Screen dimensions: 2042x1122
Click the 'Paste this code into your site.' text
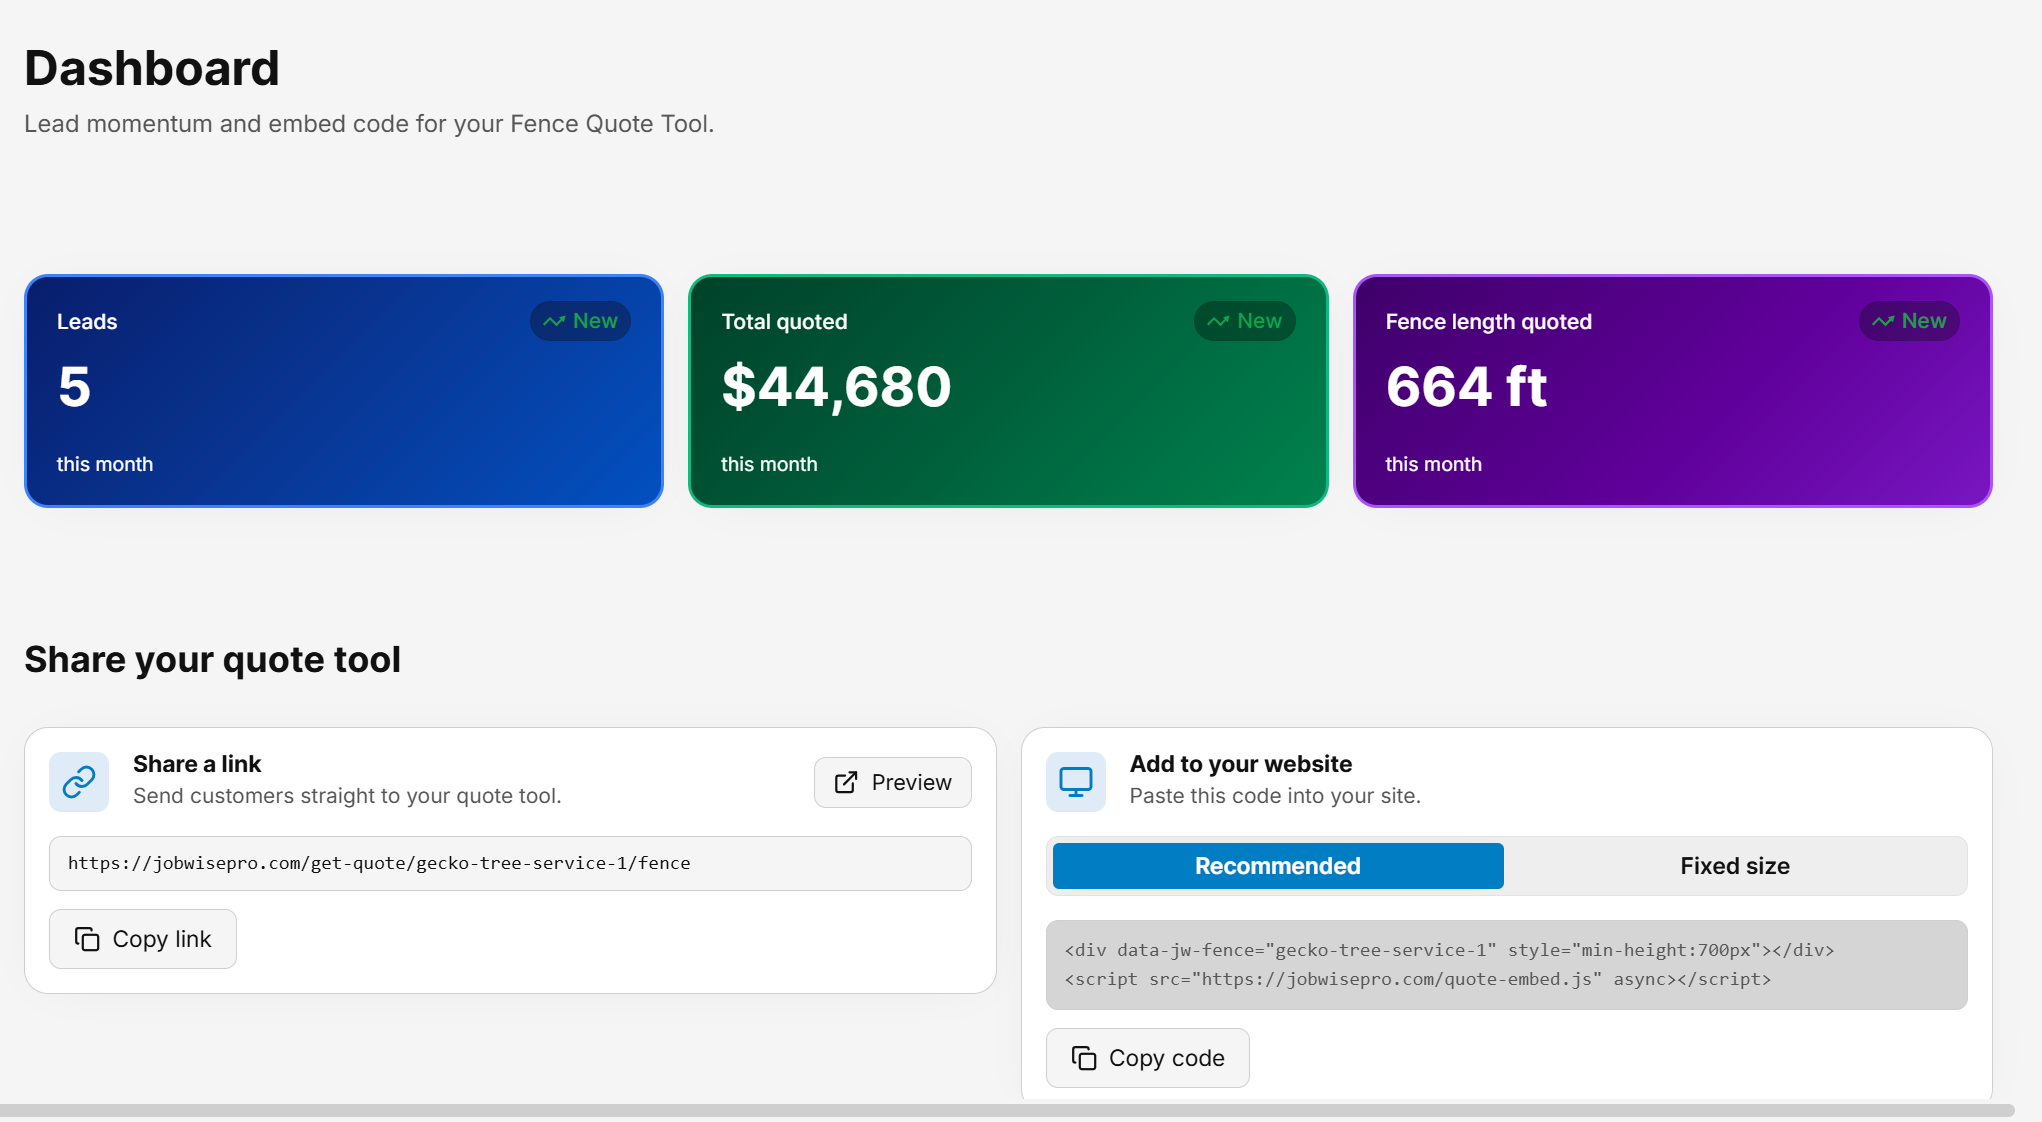(x=1275, y=796)
